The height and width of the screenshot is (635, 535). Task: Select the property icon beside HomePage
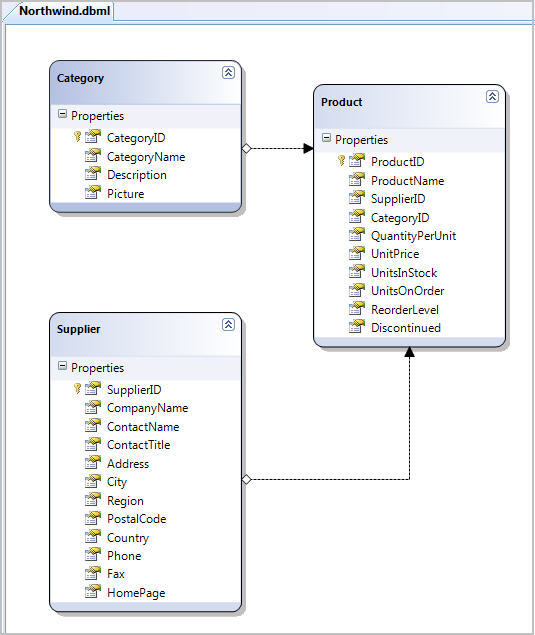(x=93, y=592)
